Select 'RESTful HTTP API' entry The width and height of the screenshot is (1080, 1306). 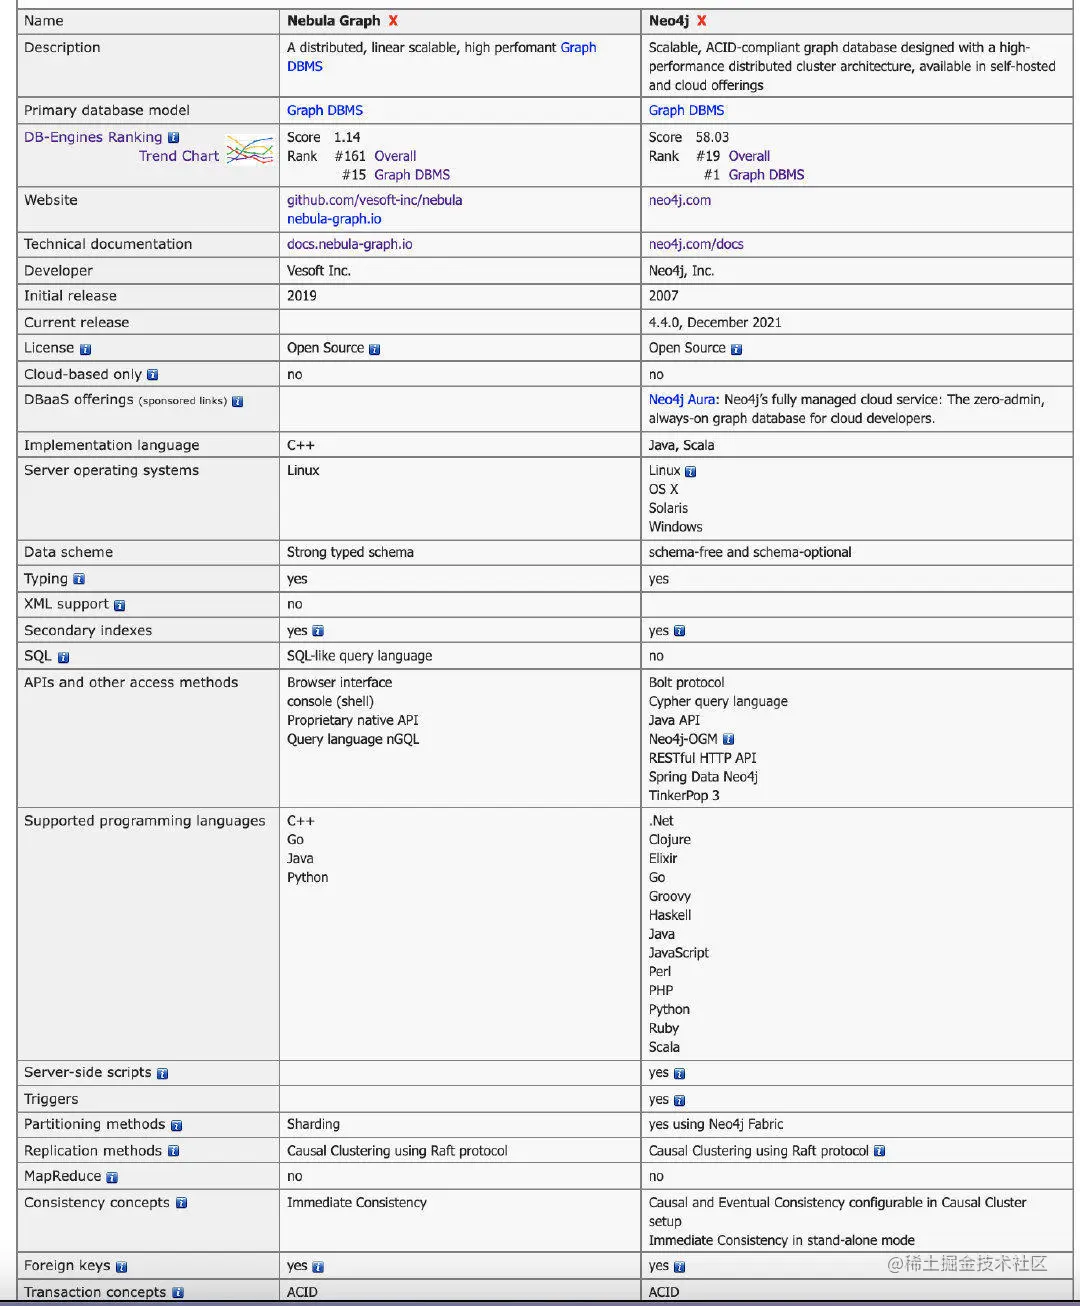coord(702,758)
